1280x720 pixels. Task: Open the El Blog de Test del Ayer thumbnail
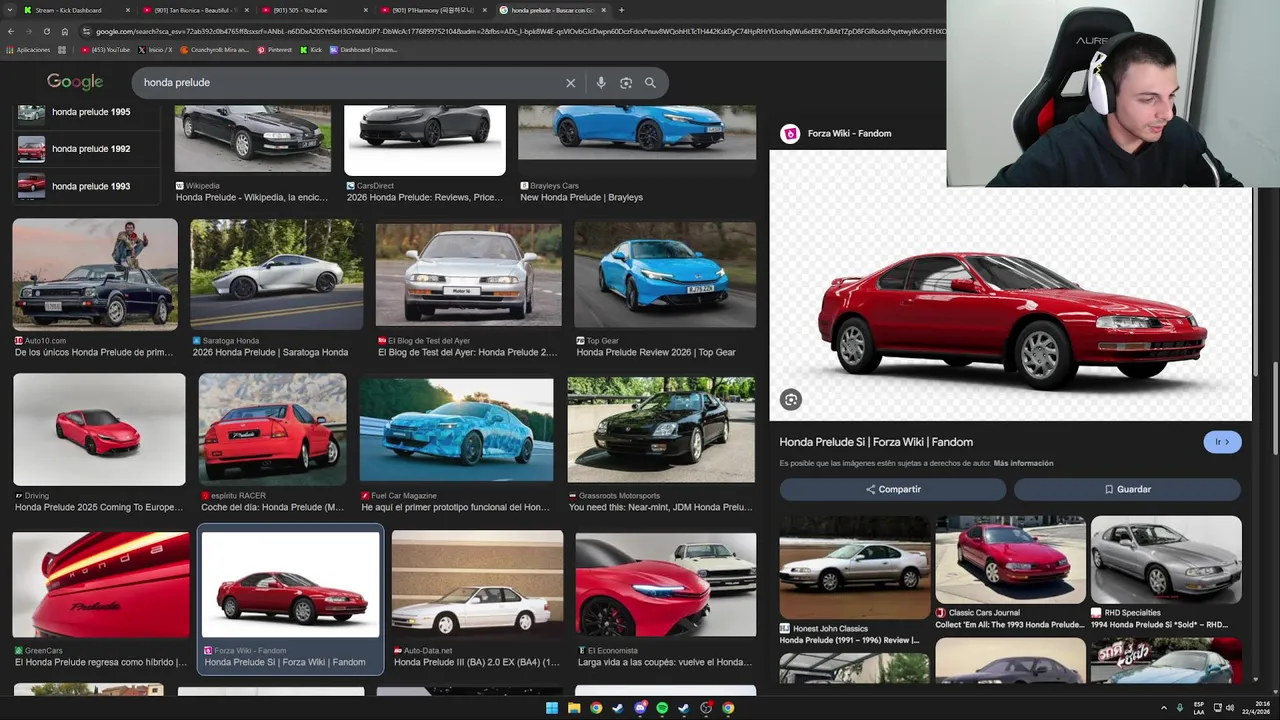468,275
